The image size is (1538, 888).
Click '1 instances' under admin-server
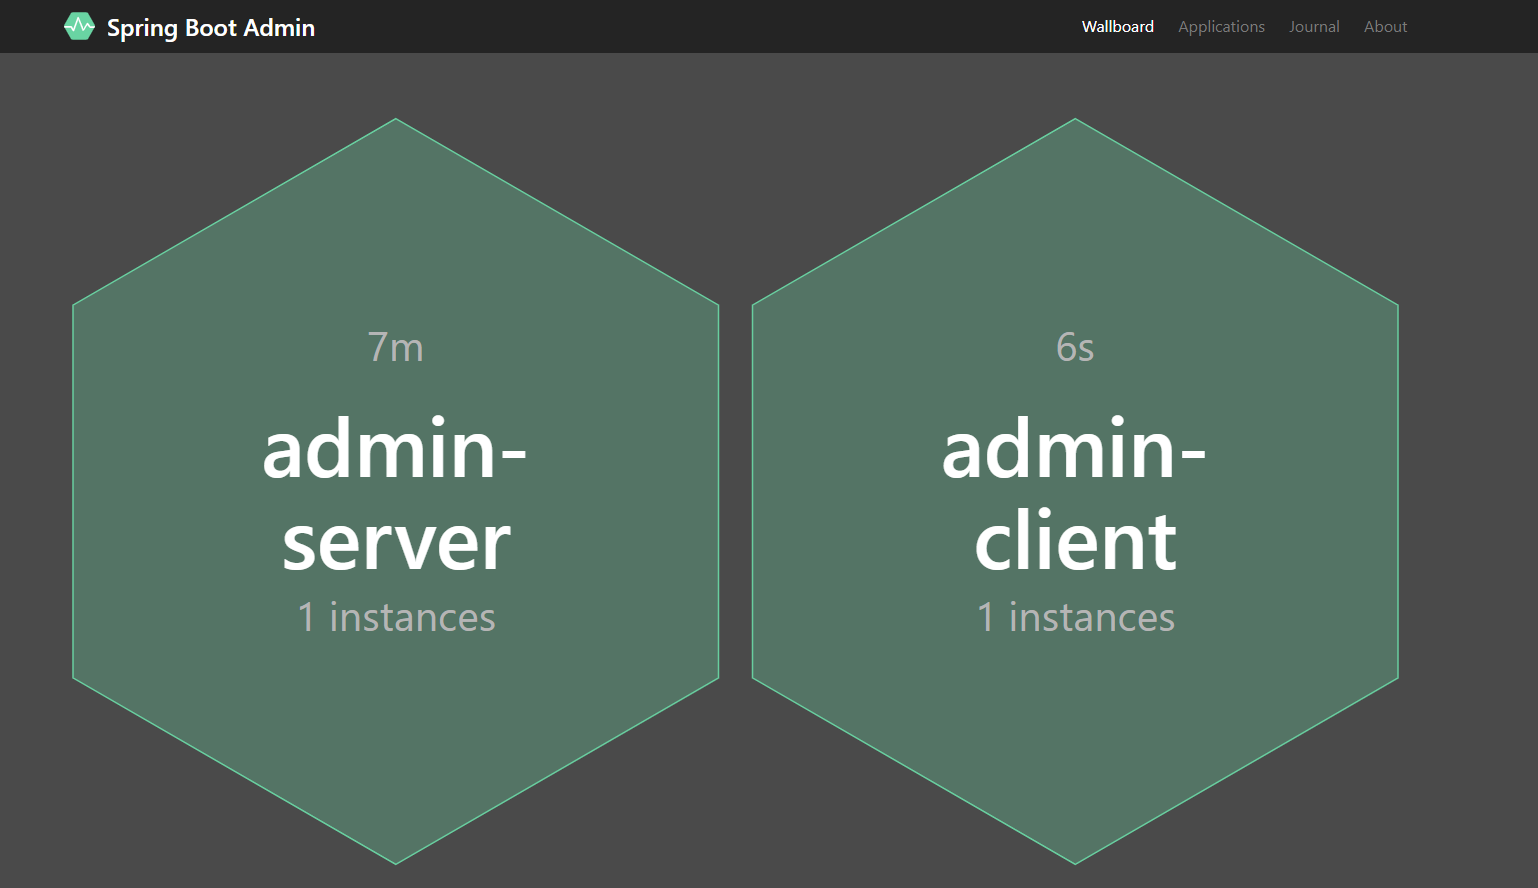point(396,617)
